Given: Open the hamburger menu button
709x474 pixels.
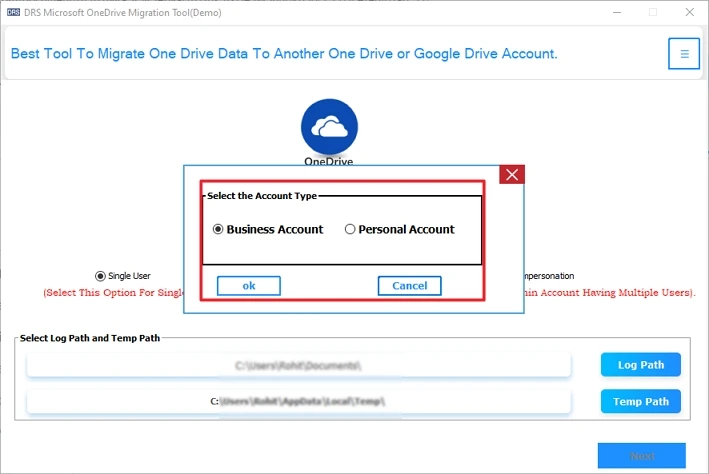Looking at the screenshot, I should point(684,54).
